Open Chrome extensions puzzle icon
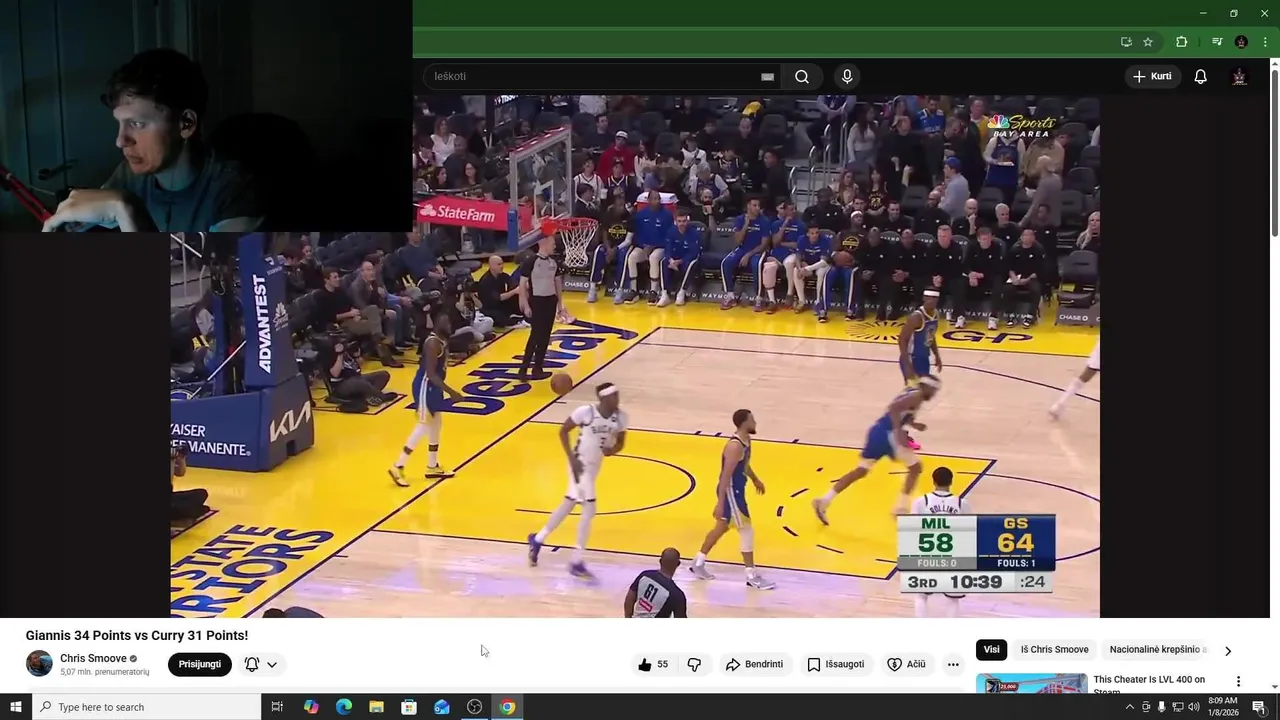The height and width of the screenshot is (720, 1280). click(x=1181, y=42)
